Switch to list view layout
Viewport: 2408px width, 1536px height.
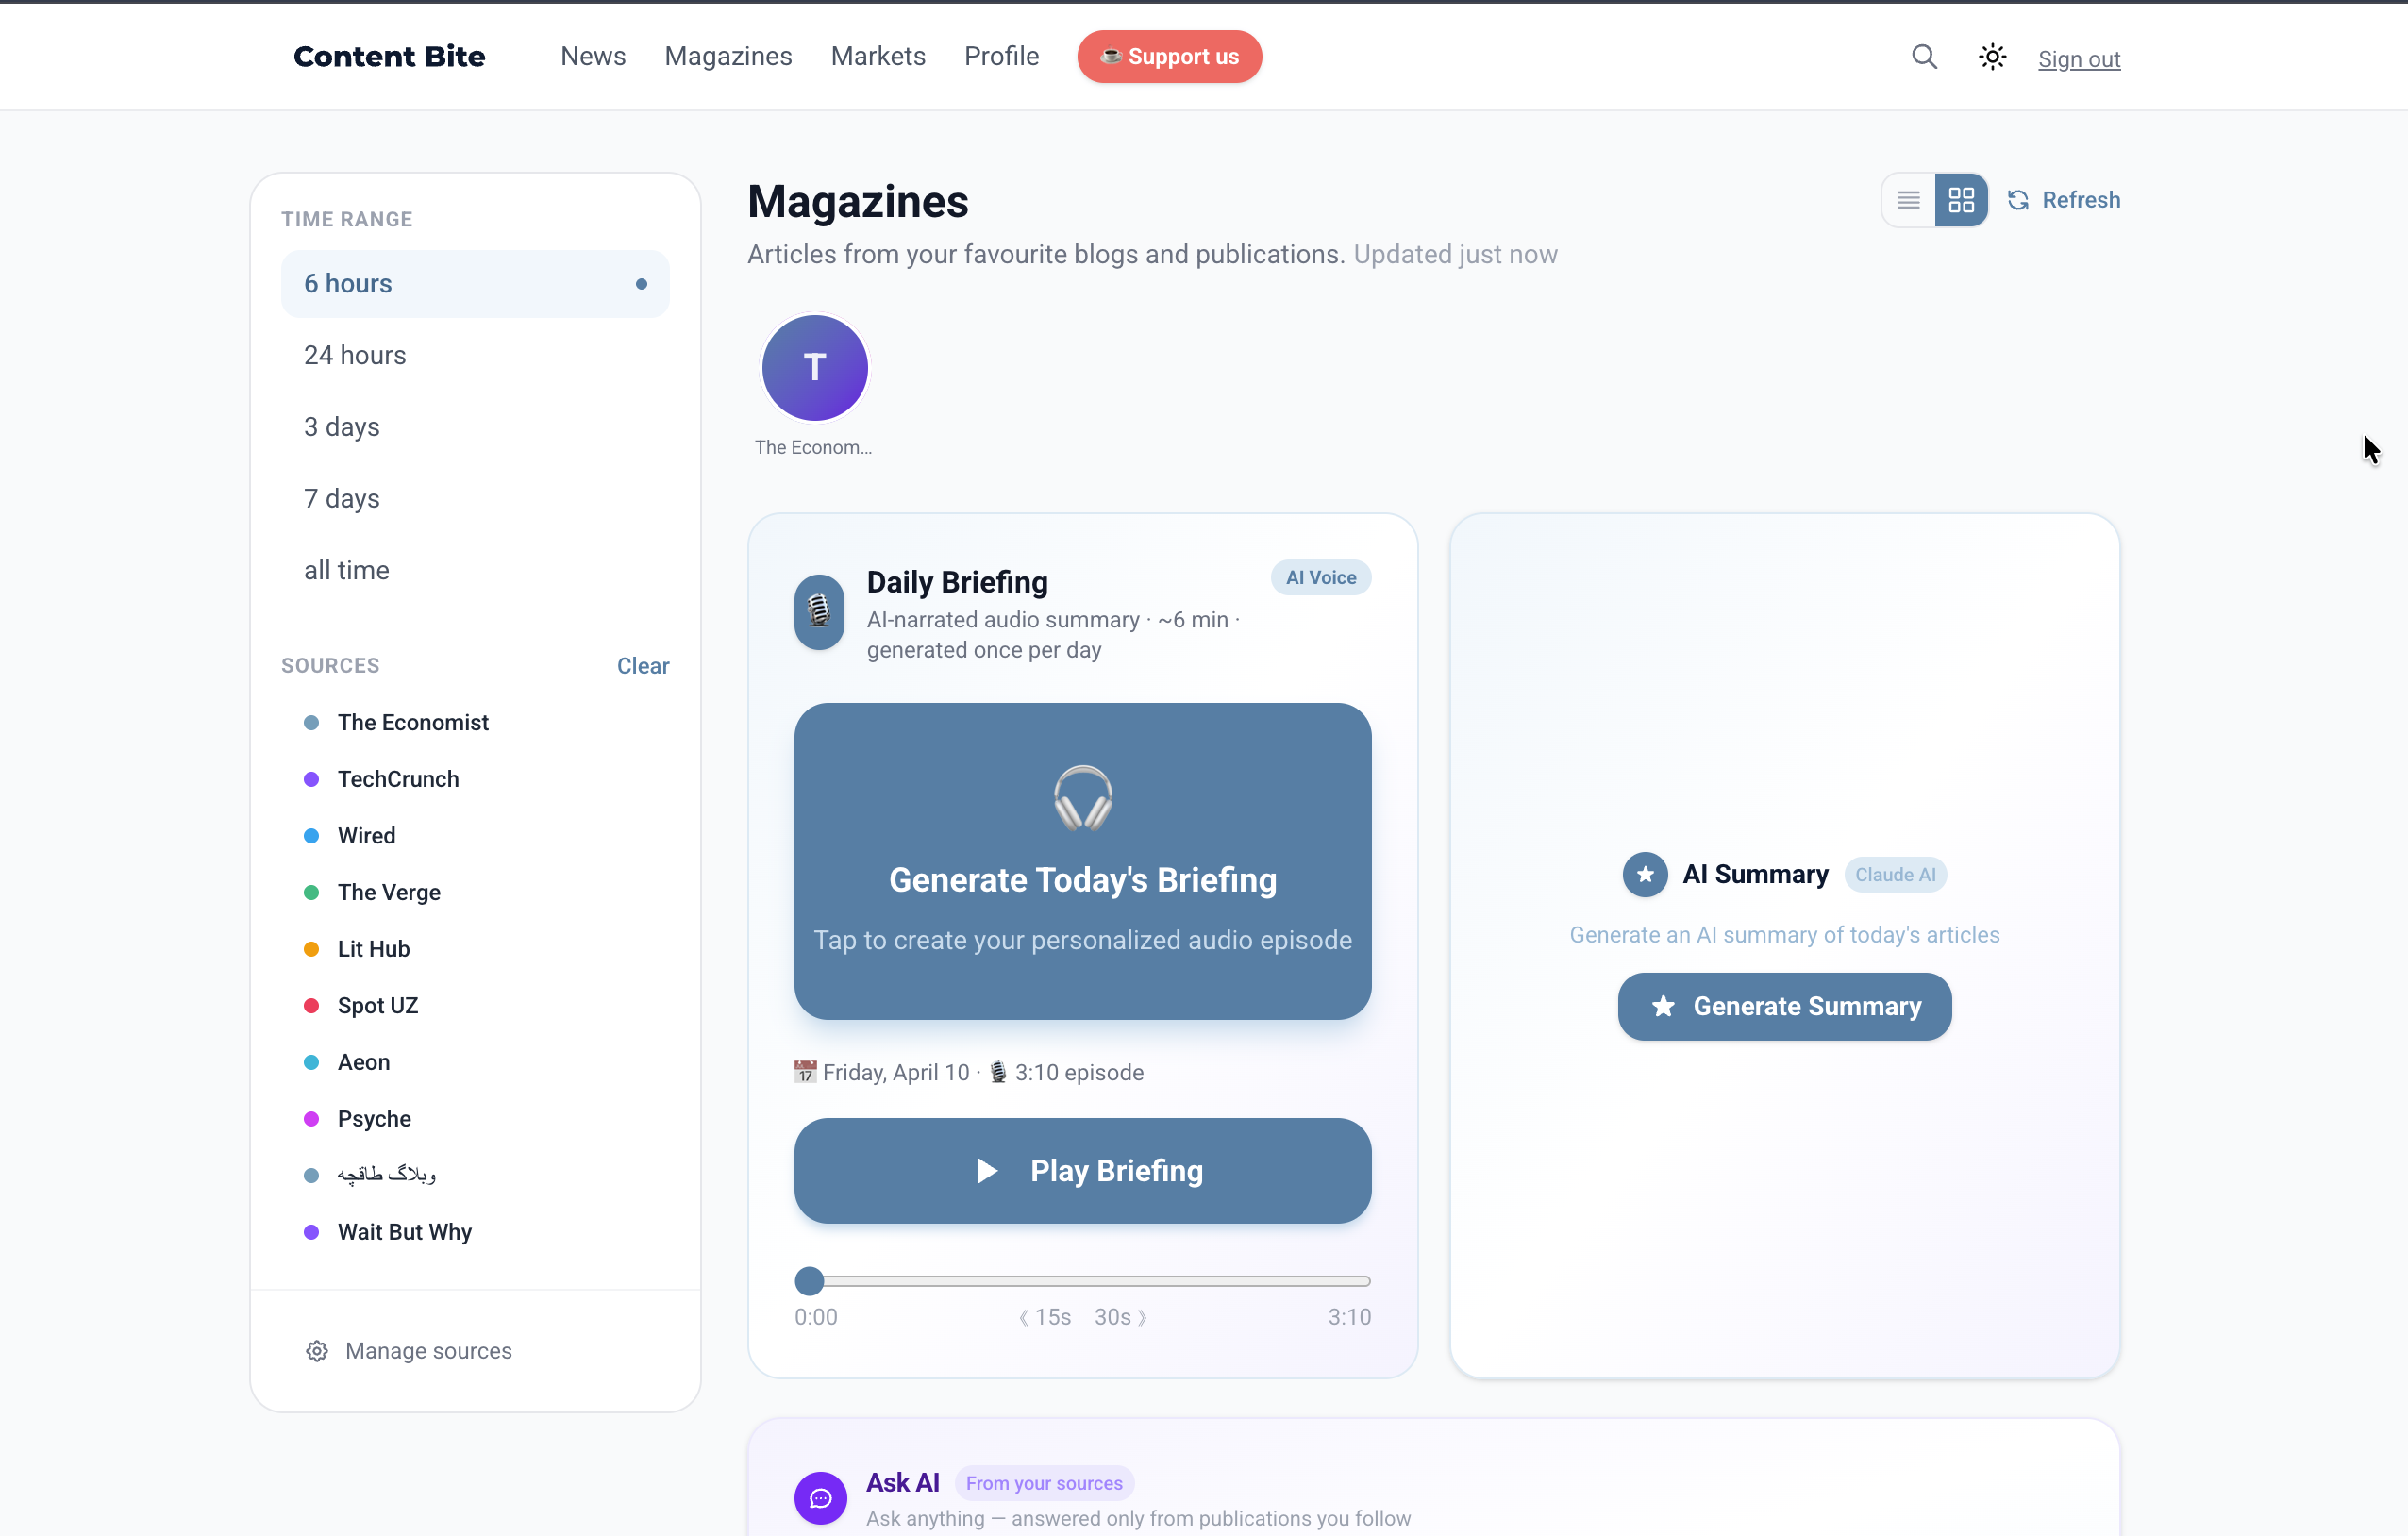1908,200
